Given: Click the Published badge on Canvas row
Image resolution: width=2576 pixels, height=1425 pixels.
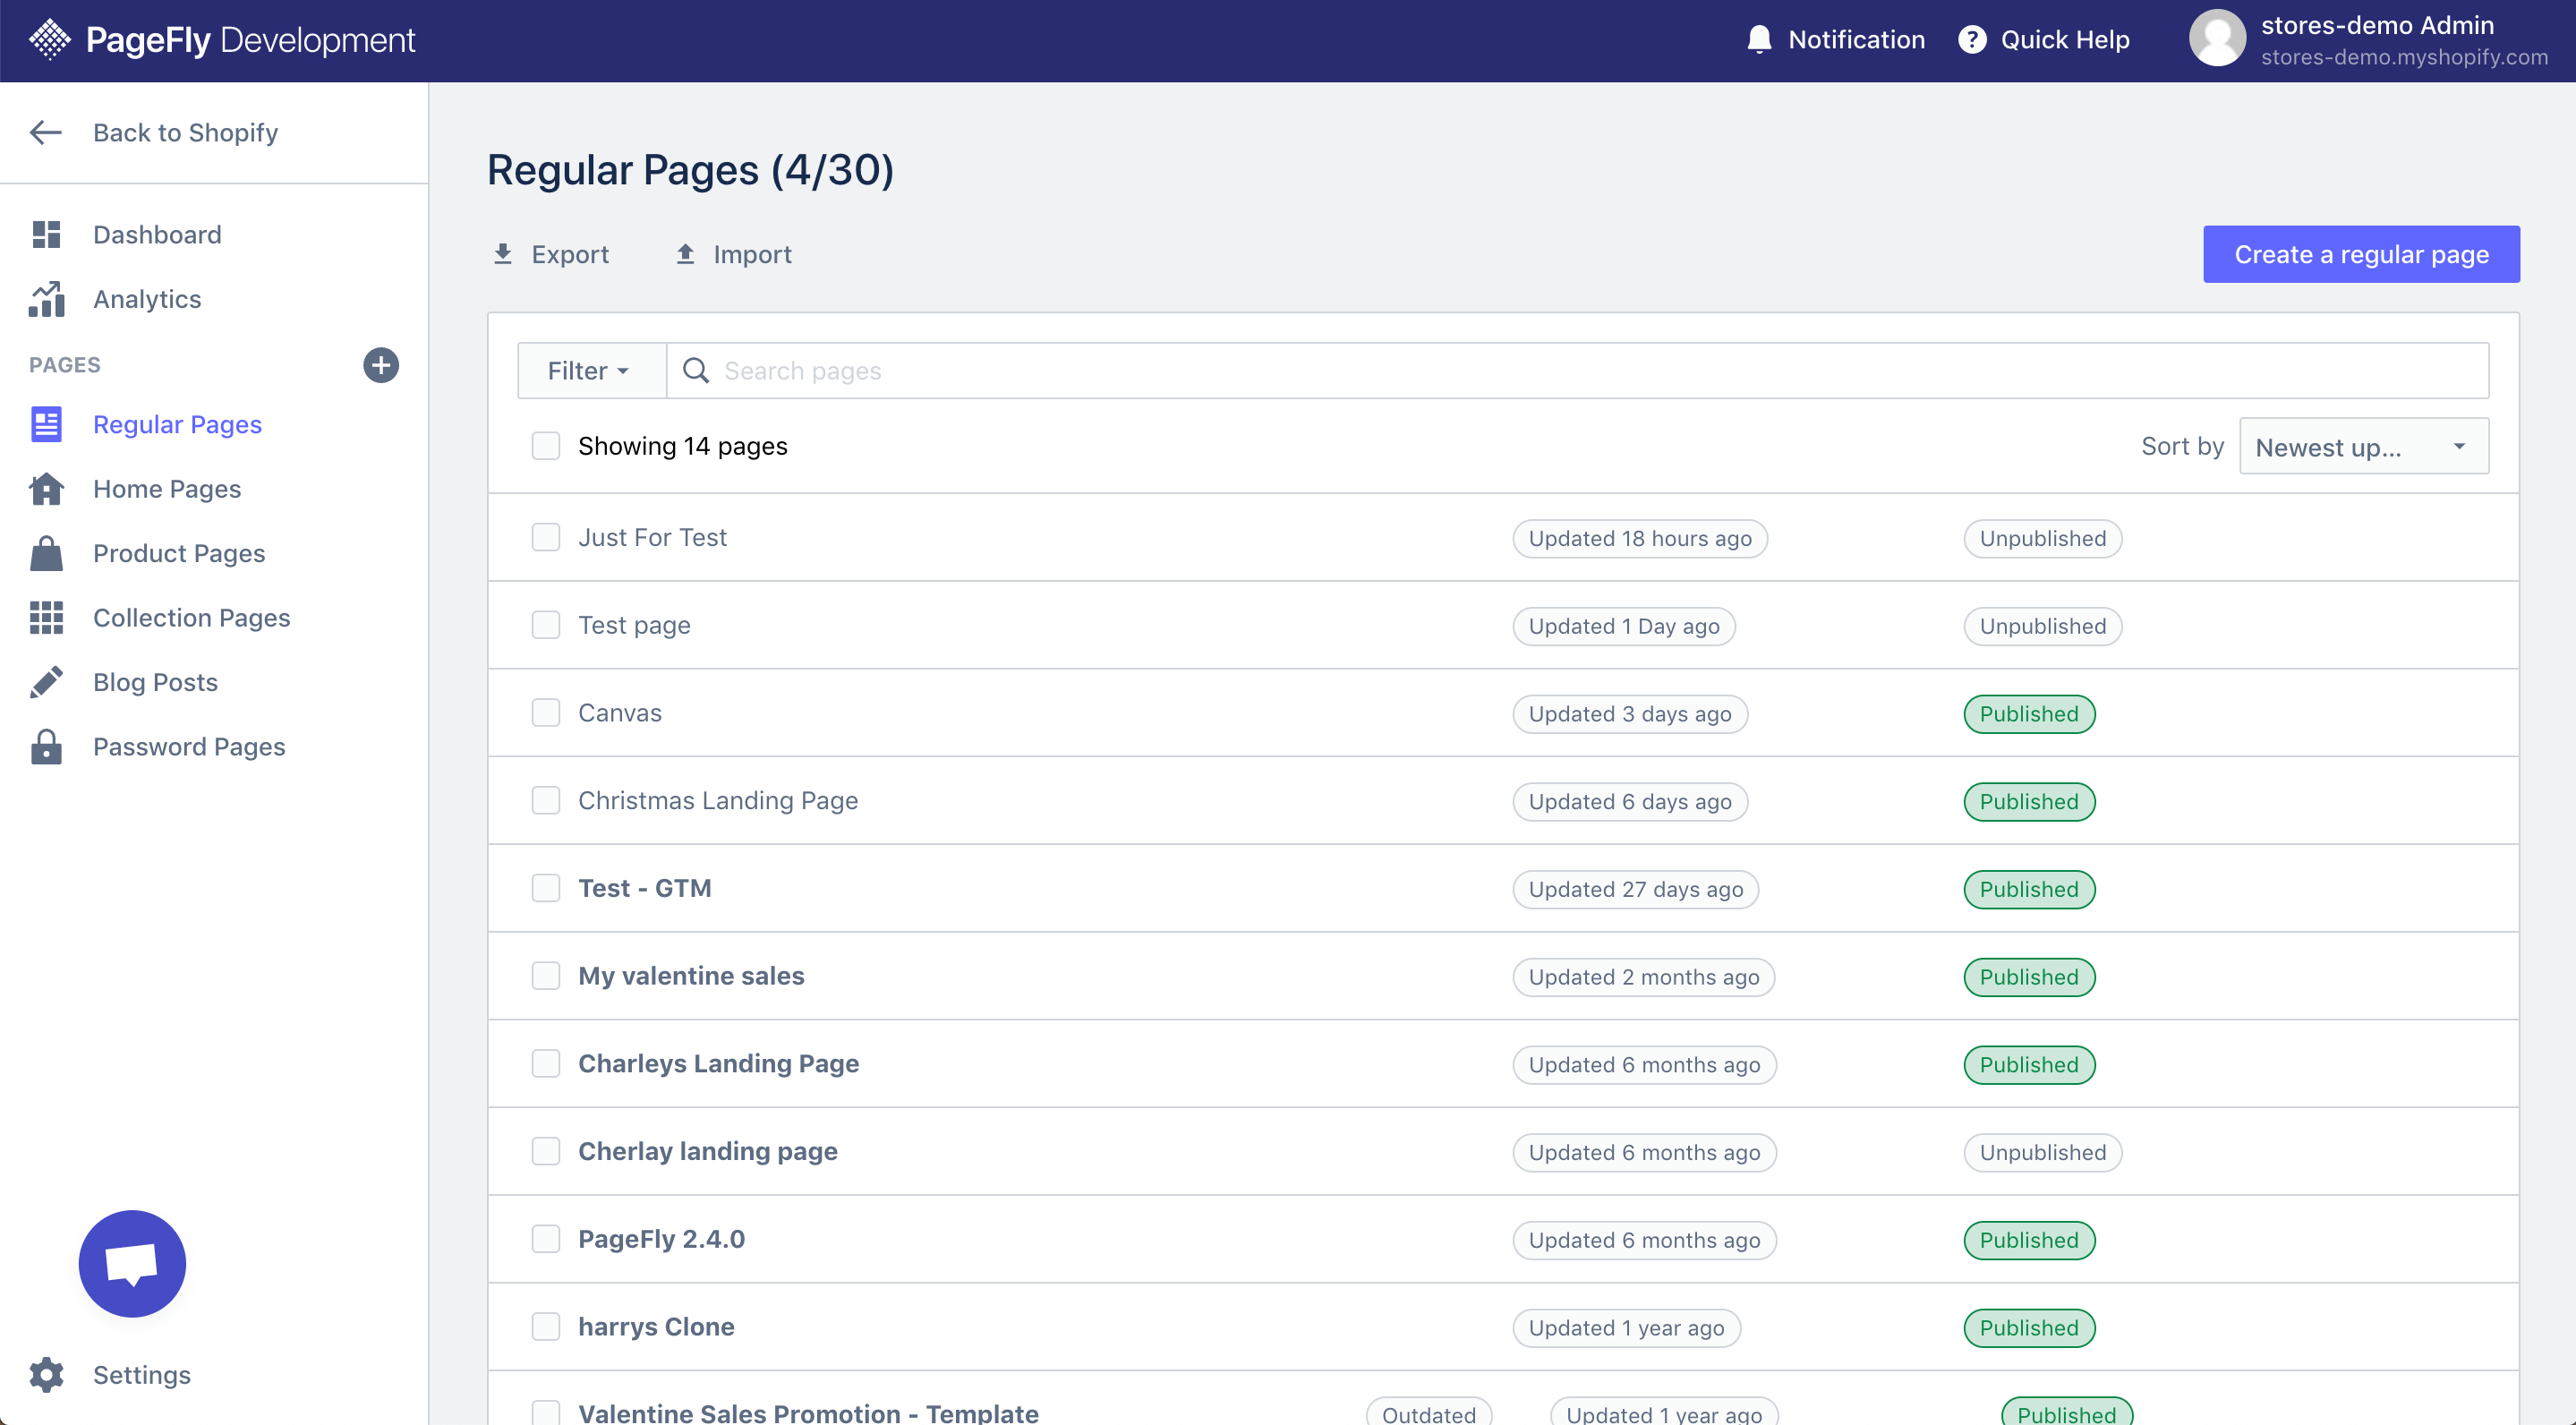Looking at the screenshot, I should pos(2029,714).
